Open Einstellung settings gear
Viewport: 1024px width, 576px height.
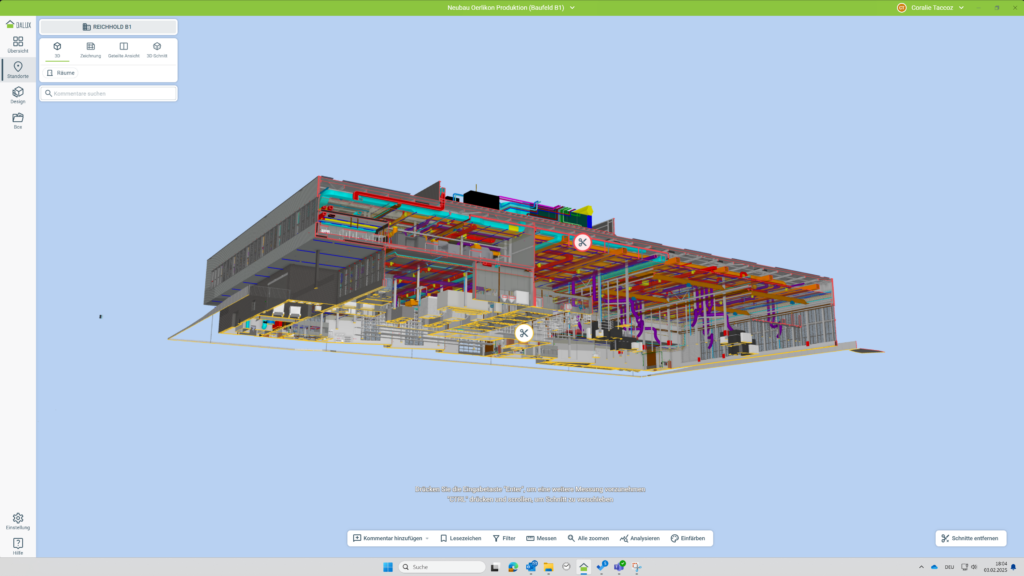[x=18, y=520]
